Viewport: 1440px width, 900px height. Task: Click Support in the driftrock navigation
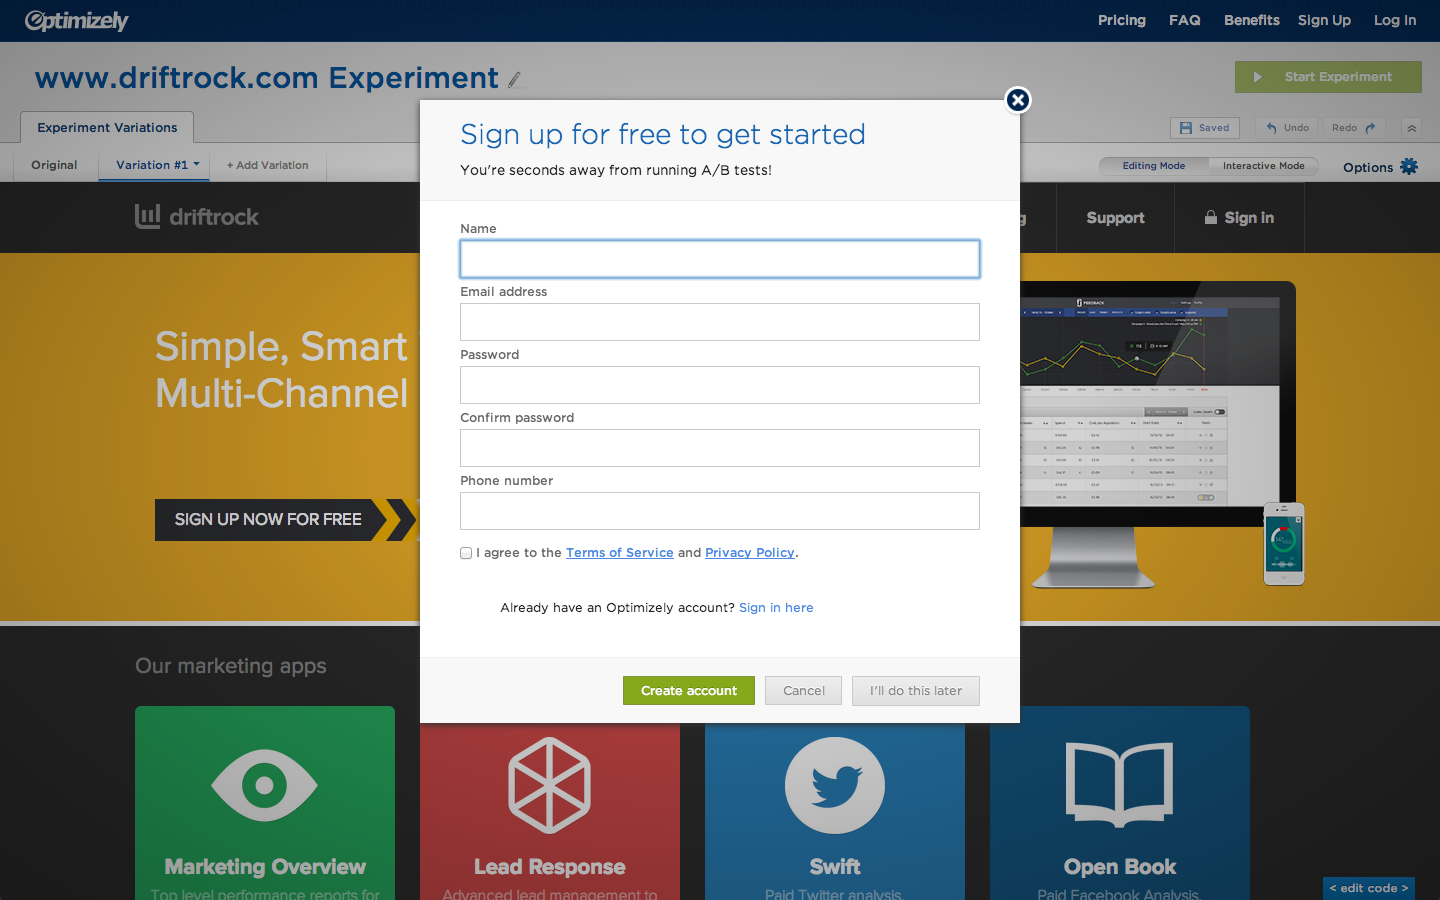[x=1116, y=218]
